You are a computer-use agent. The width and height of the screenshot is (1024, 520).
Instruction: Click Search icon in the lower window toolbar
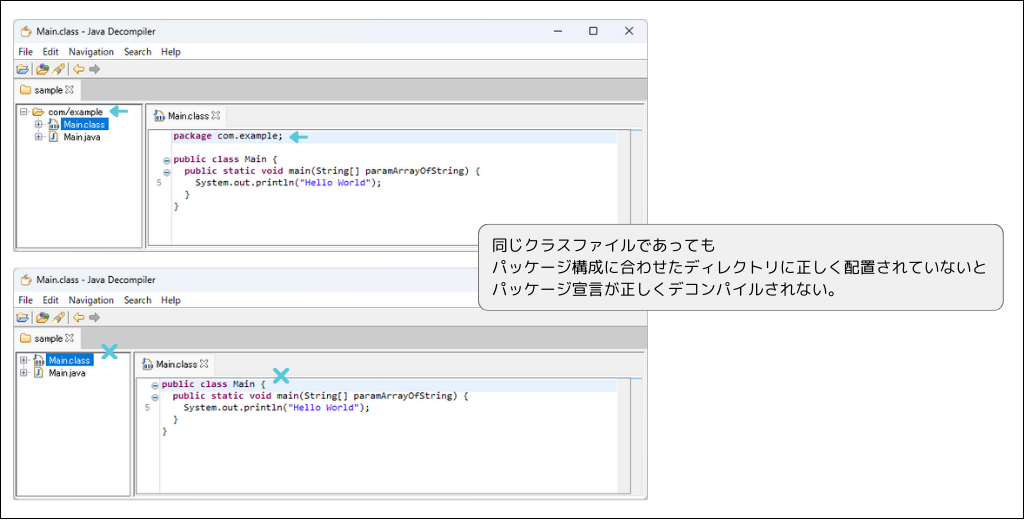click(59, 318)
